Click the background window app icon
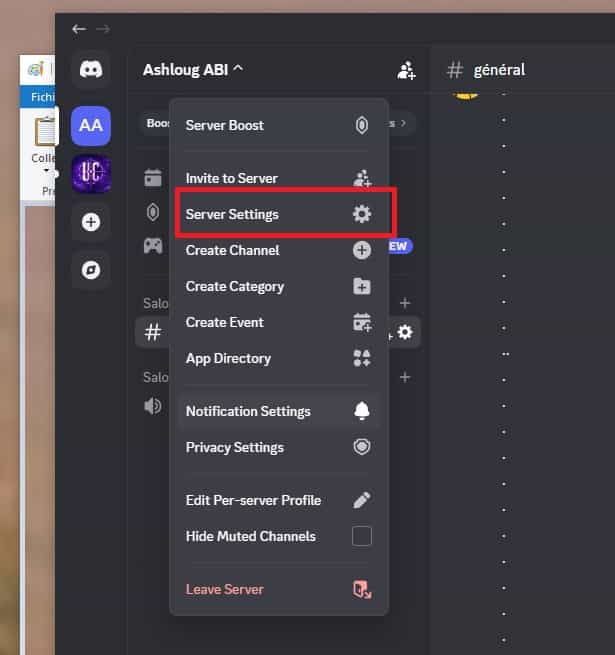Screen dimensions: 615x655 coord(36,69)
